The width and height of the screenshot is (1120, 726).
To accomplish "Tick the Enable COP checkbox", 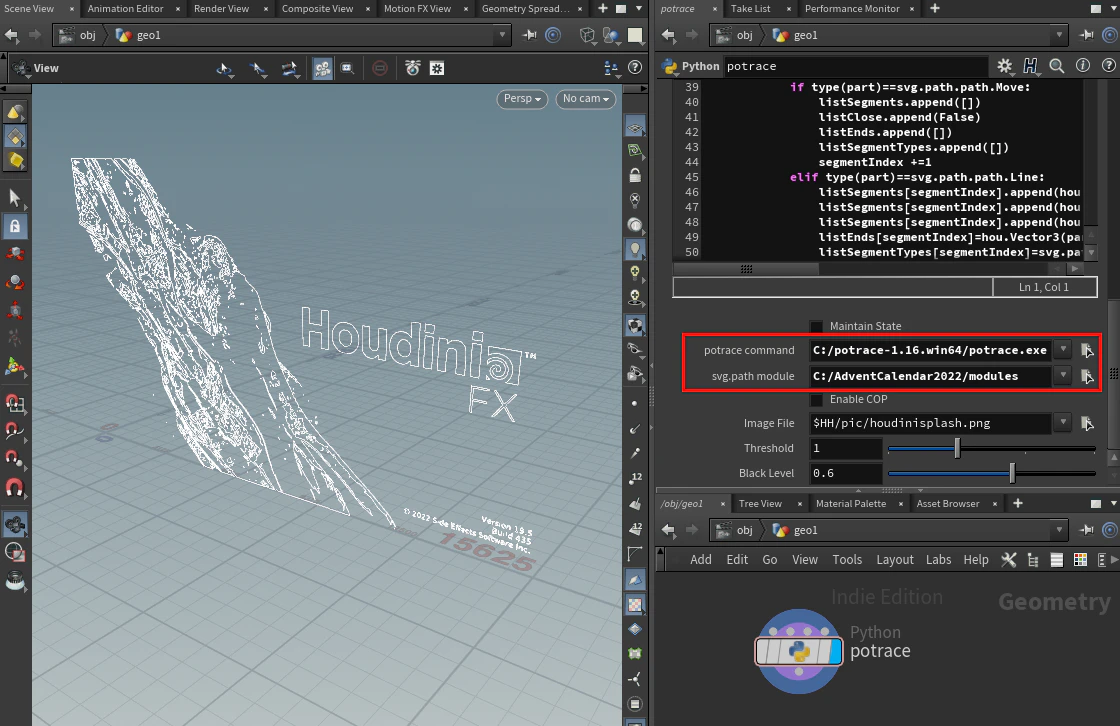I will click(x=816, y=399).
